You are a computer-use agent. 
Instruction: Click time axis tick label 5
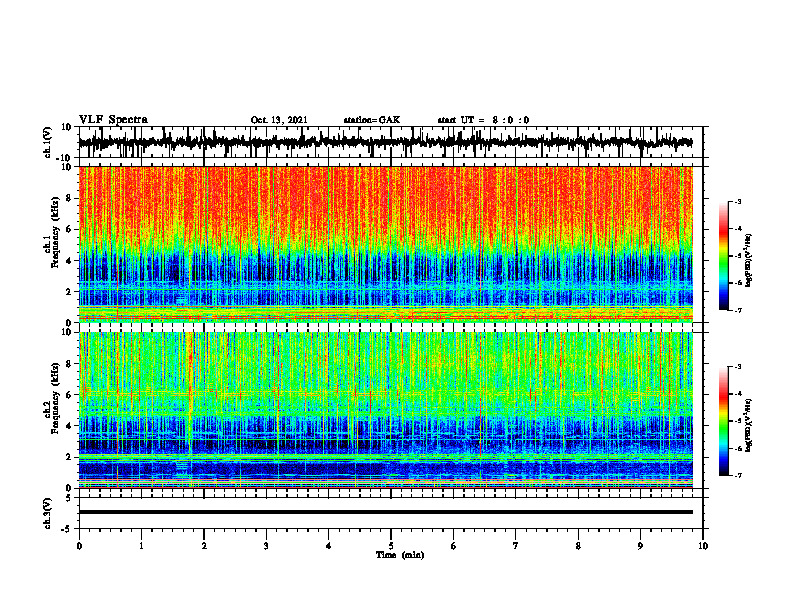(x=391, y=546)
